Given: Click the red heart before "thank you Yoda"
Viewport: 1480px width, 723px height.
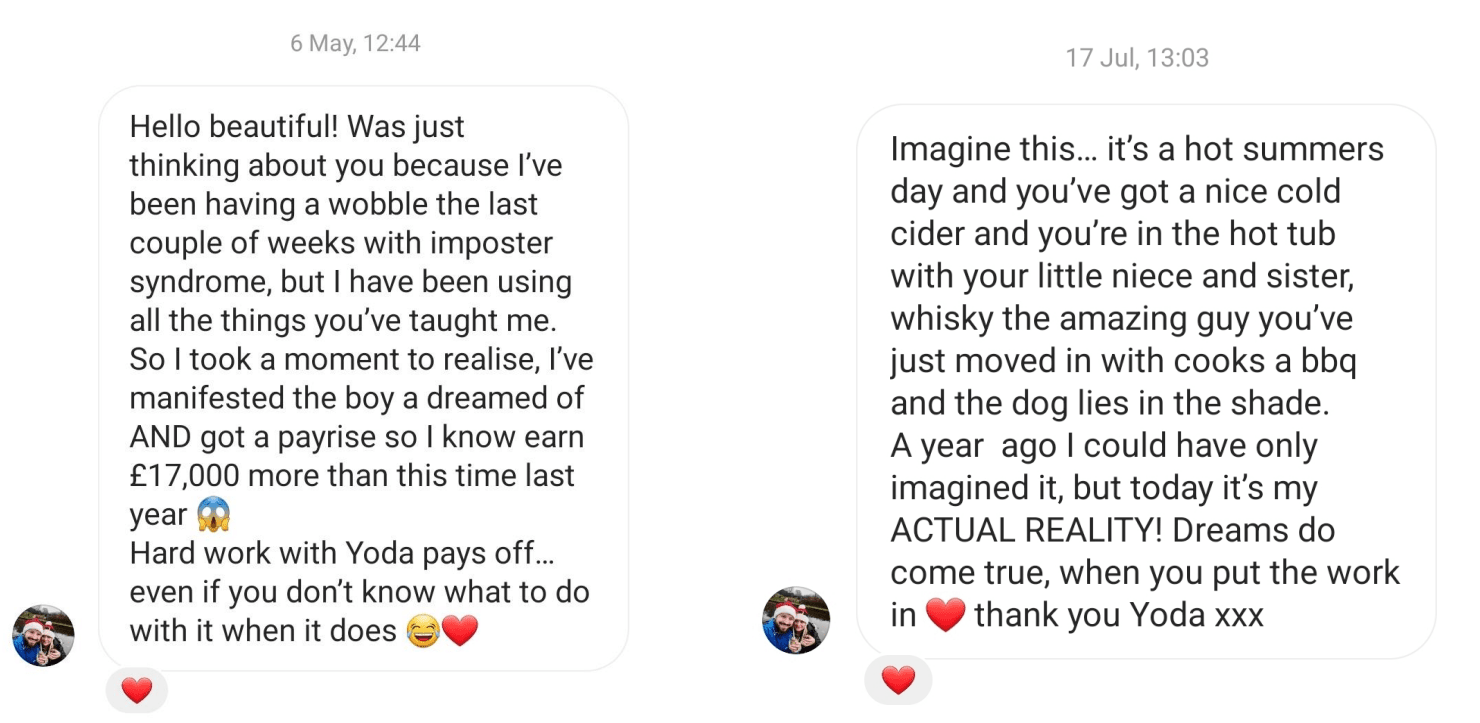Looking at the screenshot, I should [945, 615].
